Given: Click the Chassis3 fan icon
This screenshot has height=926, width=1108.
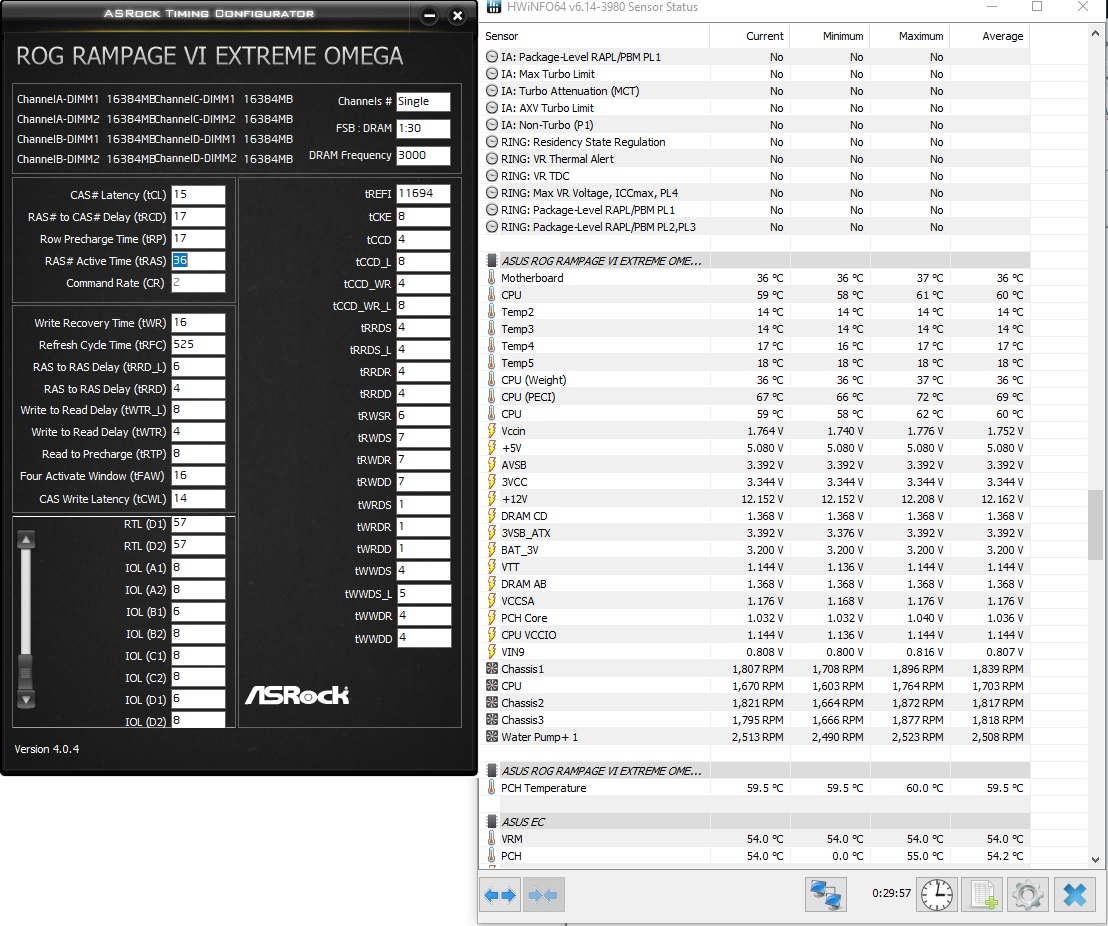Looking at the screenshot, I should pyautogui.click(x=492, y=720).
